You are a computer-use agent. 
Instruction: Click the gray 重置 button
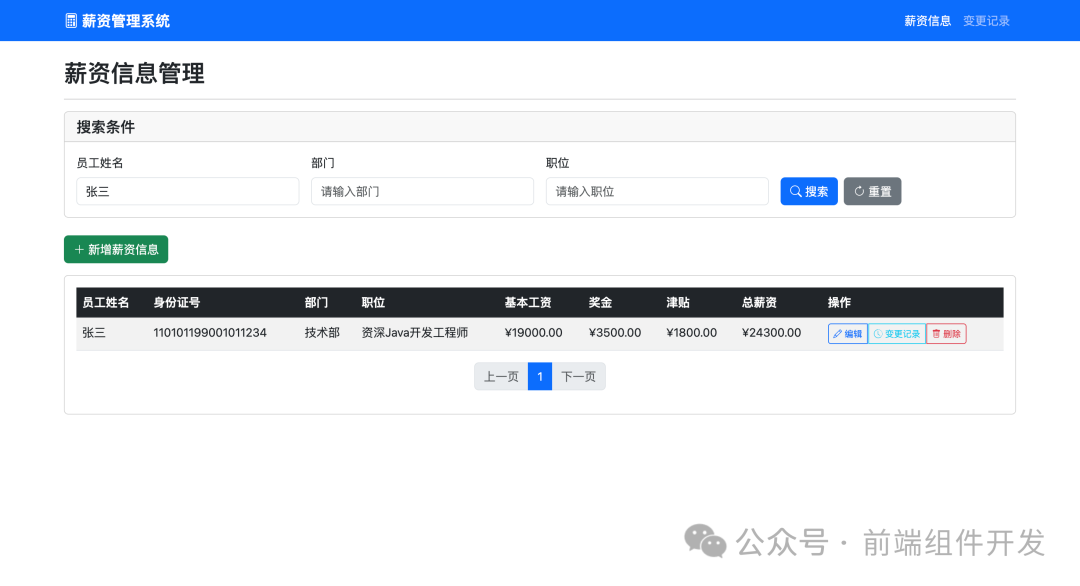click(872, 191)
